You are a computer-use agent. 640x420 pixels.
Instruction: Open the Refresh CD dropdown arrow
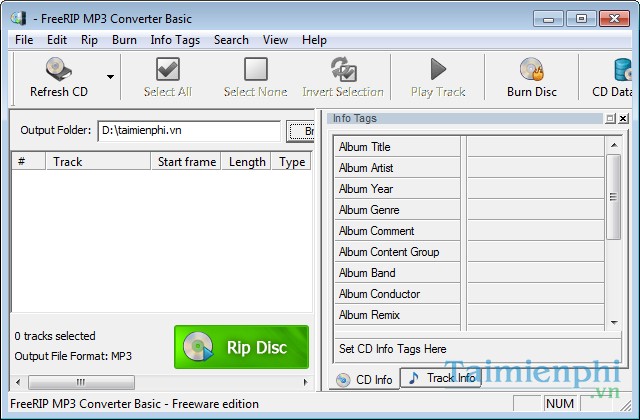[x=110, y=77]
